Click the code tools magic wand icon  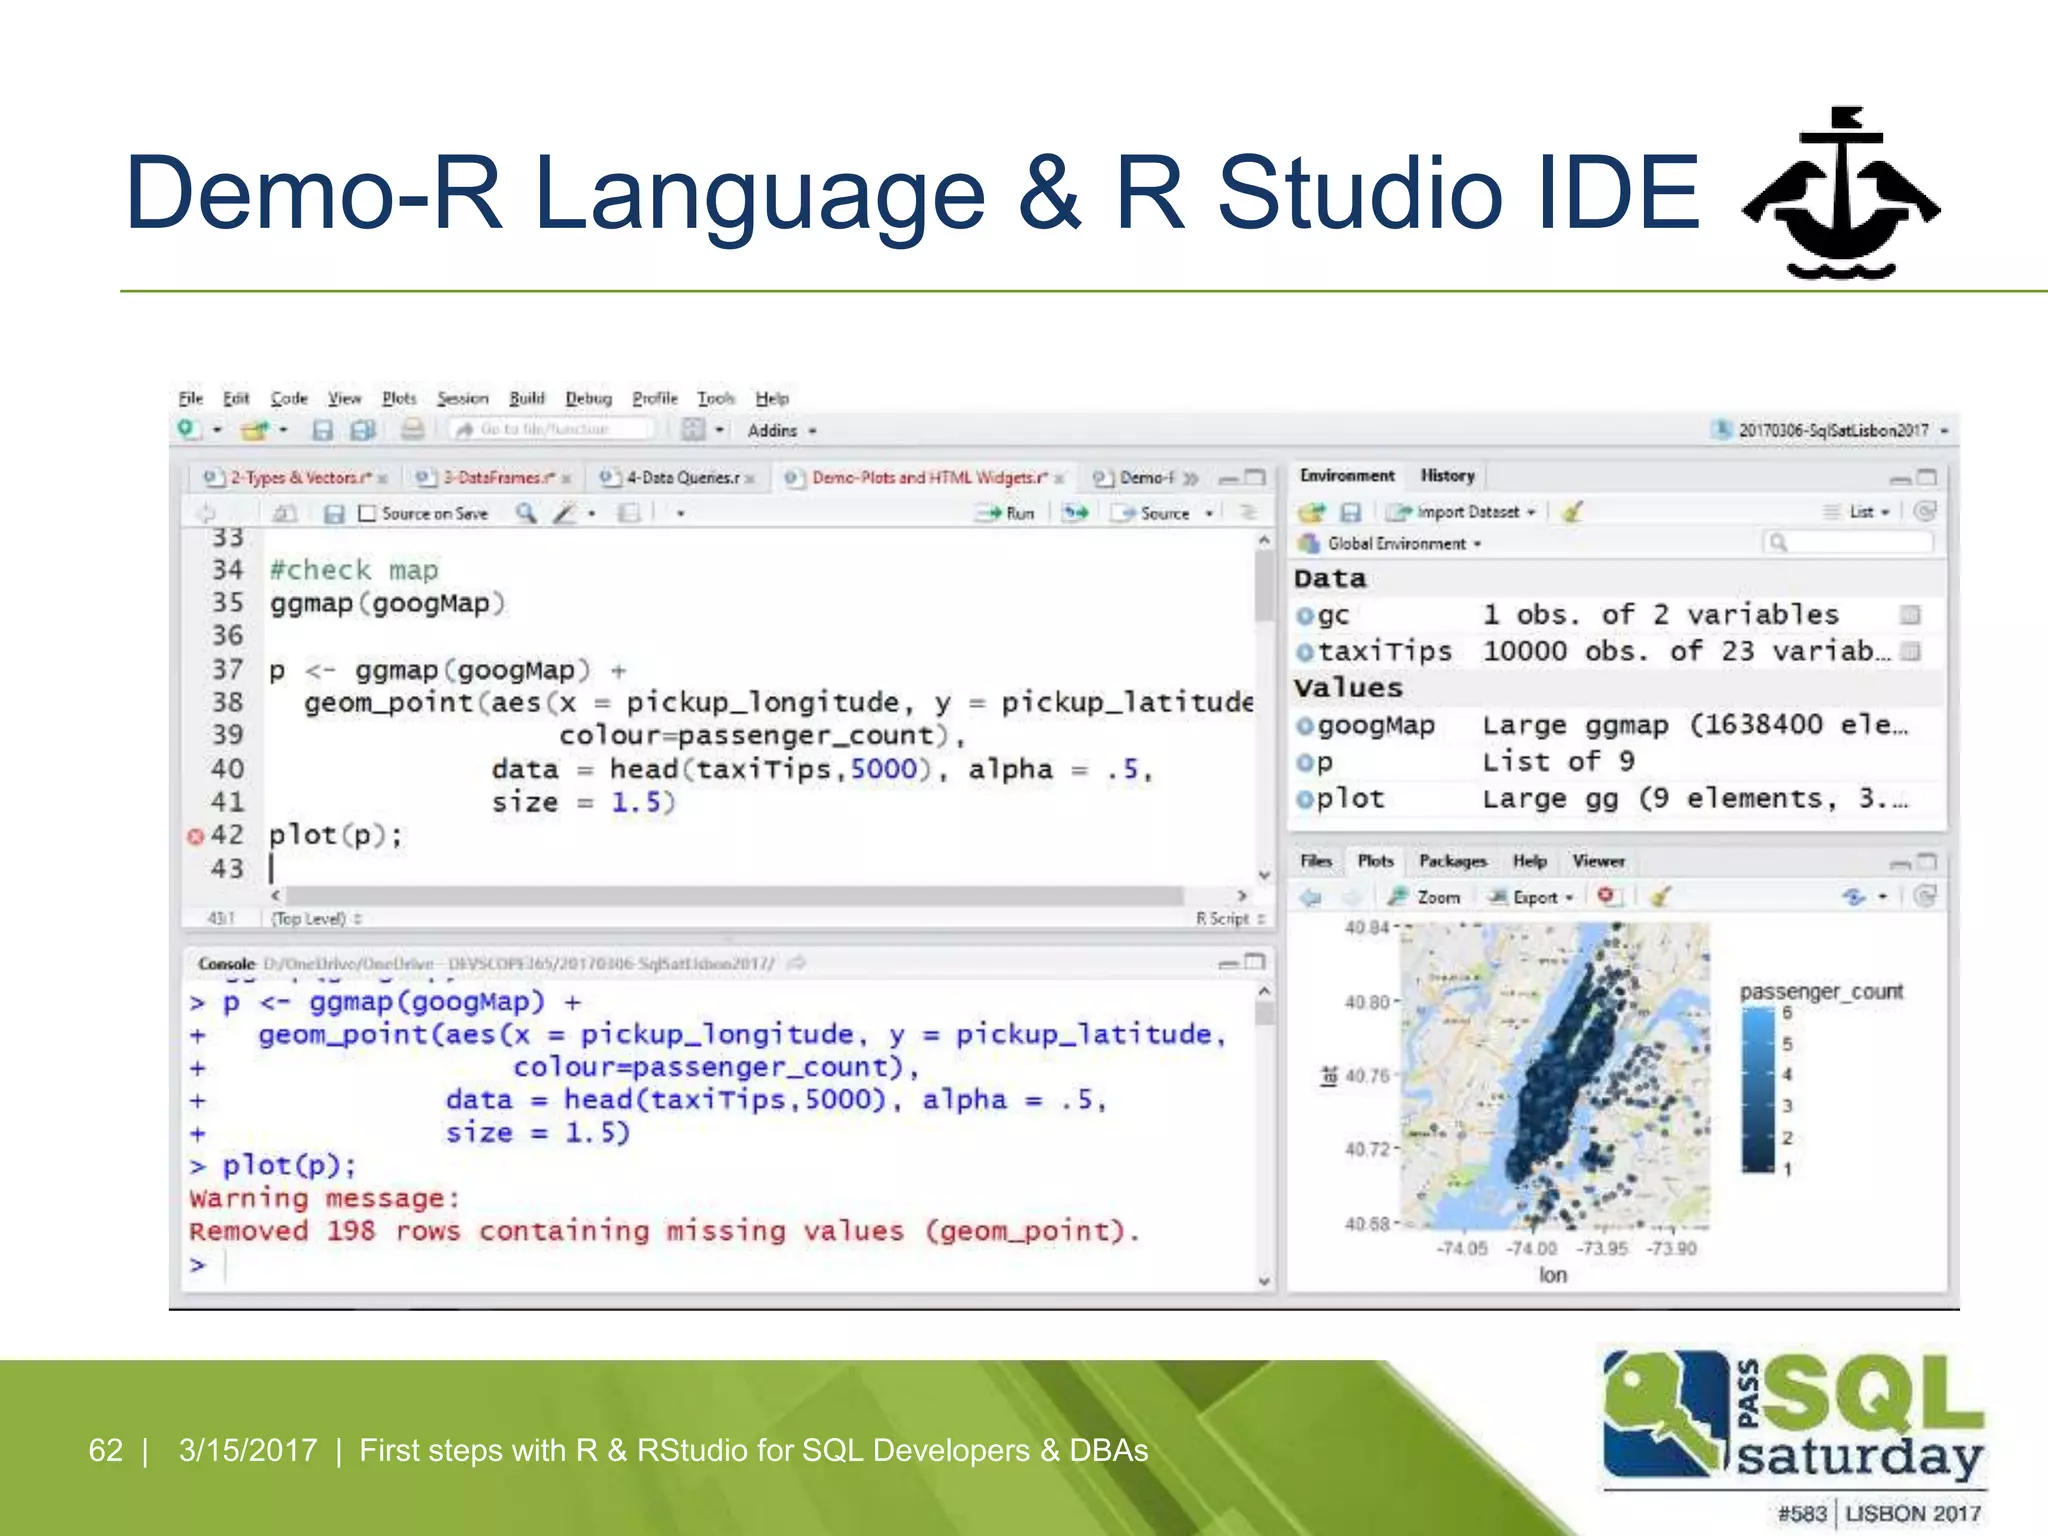click(565, 513)
